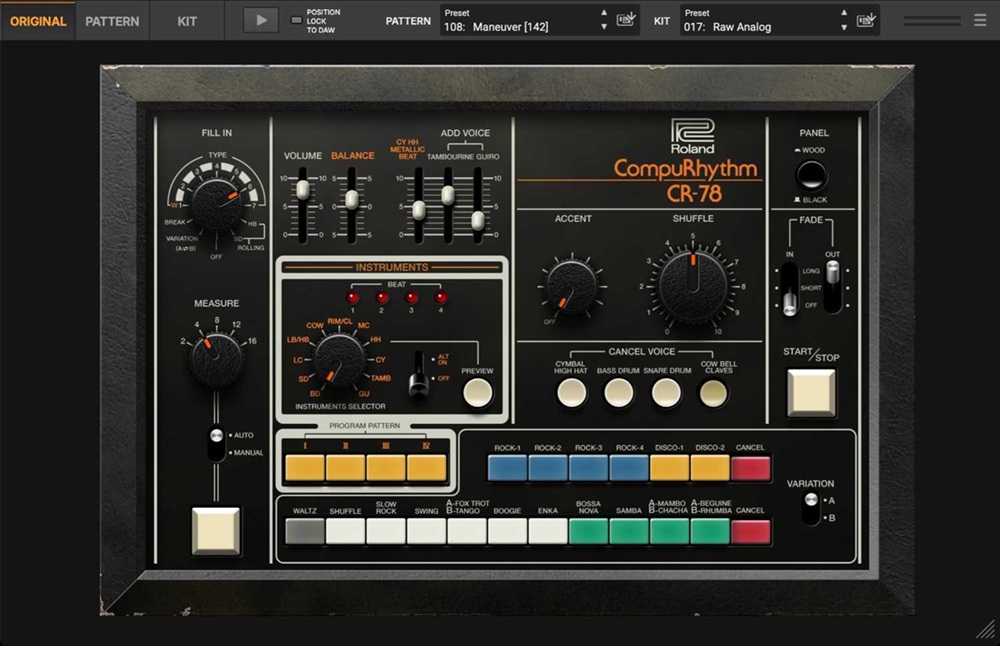1000x646 pixels.
Task: Save the Pattern preset using the floppy icon
Action: click(625, 19)
